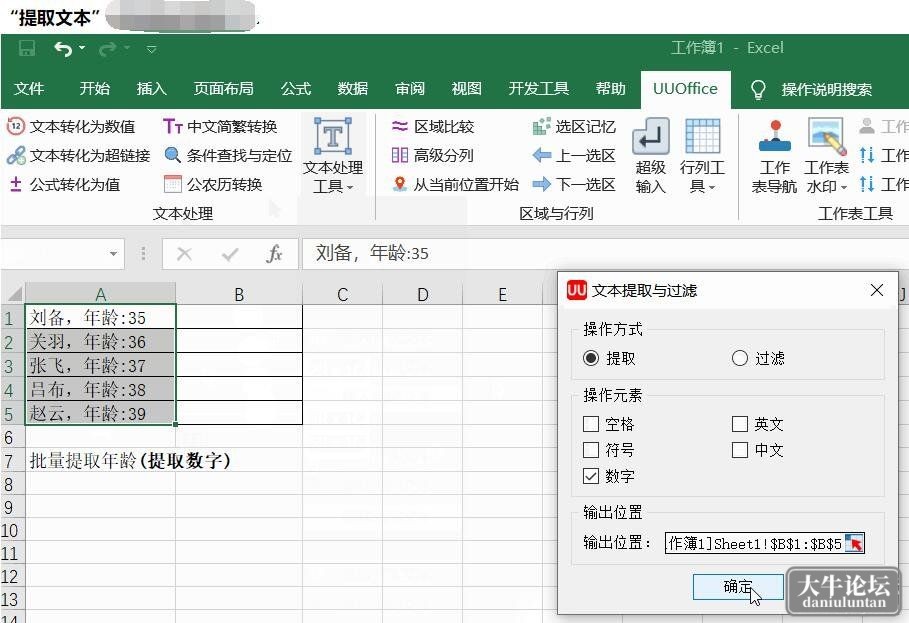The image size is (909, 623).
Task: Open Simplified-Traditional Chinese conversion
Action: click(x=220, y=126)
